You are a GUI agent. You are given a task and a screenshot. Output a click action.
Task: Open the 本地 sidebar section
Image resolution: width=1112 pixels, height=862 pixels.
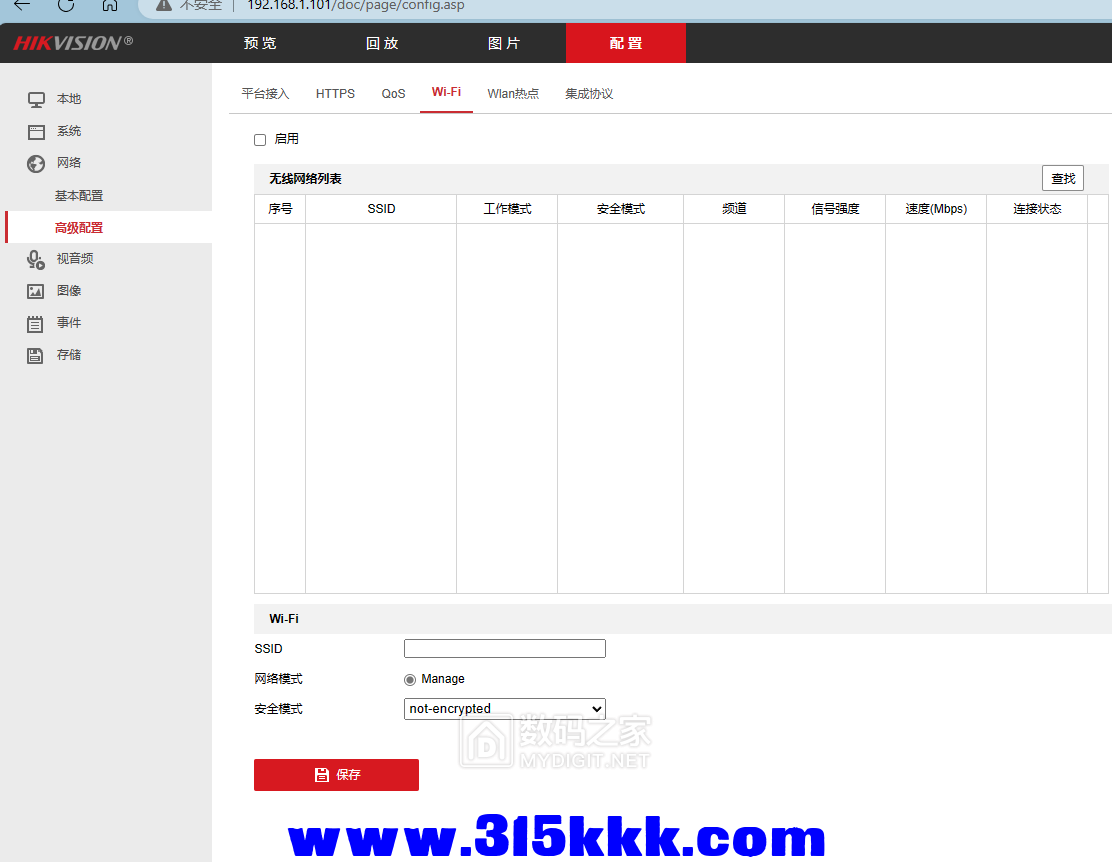tap(69, 99)
